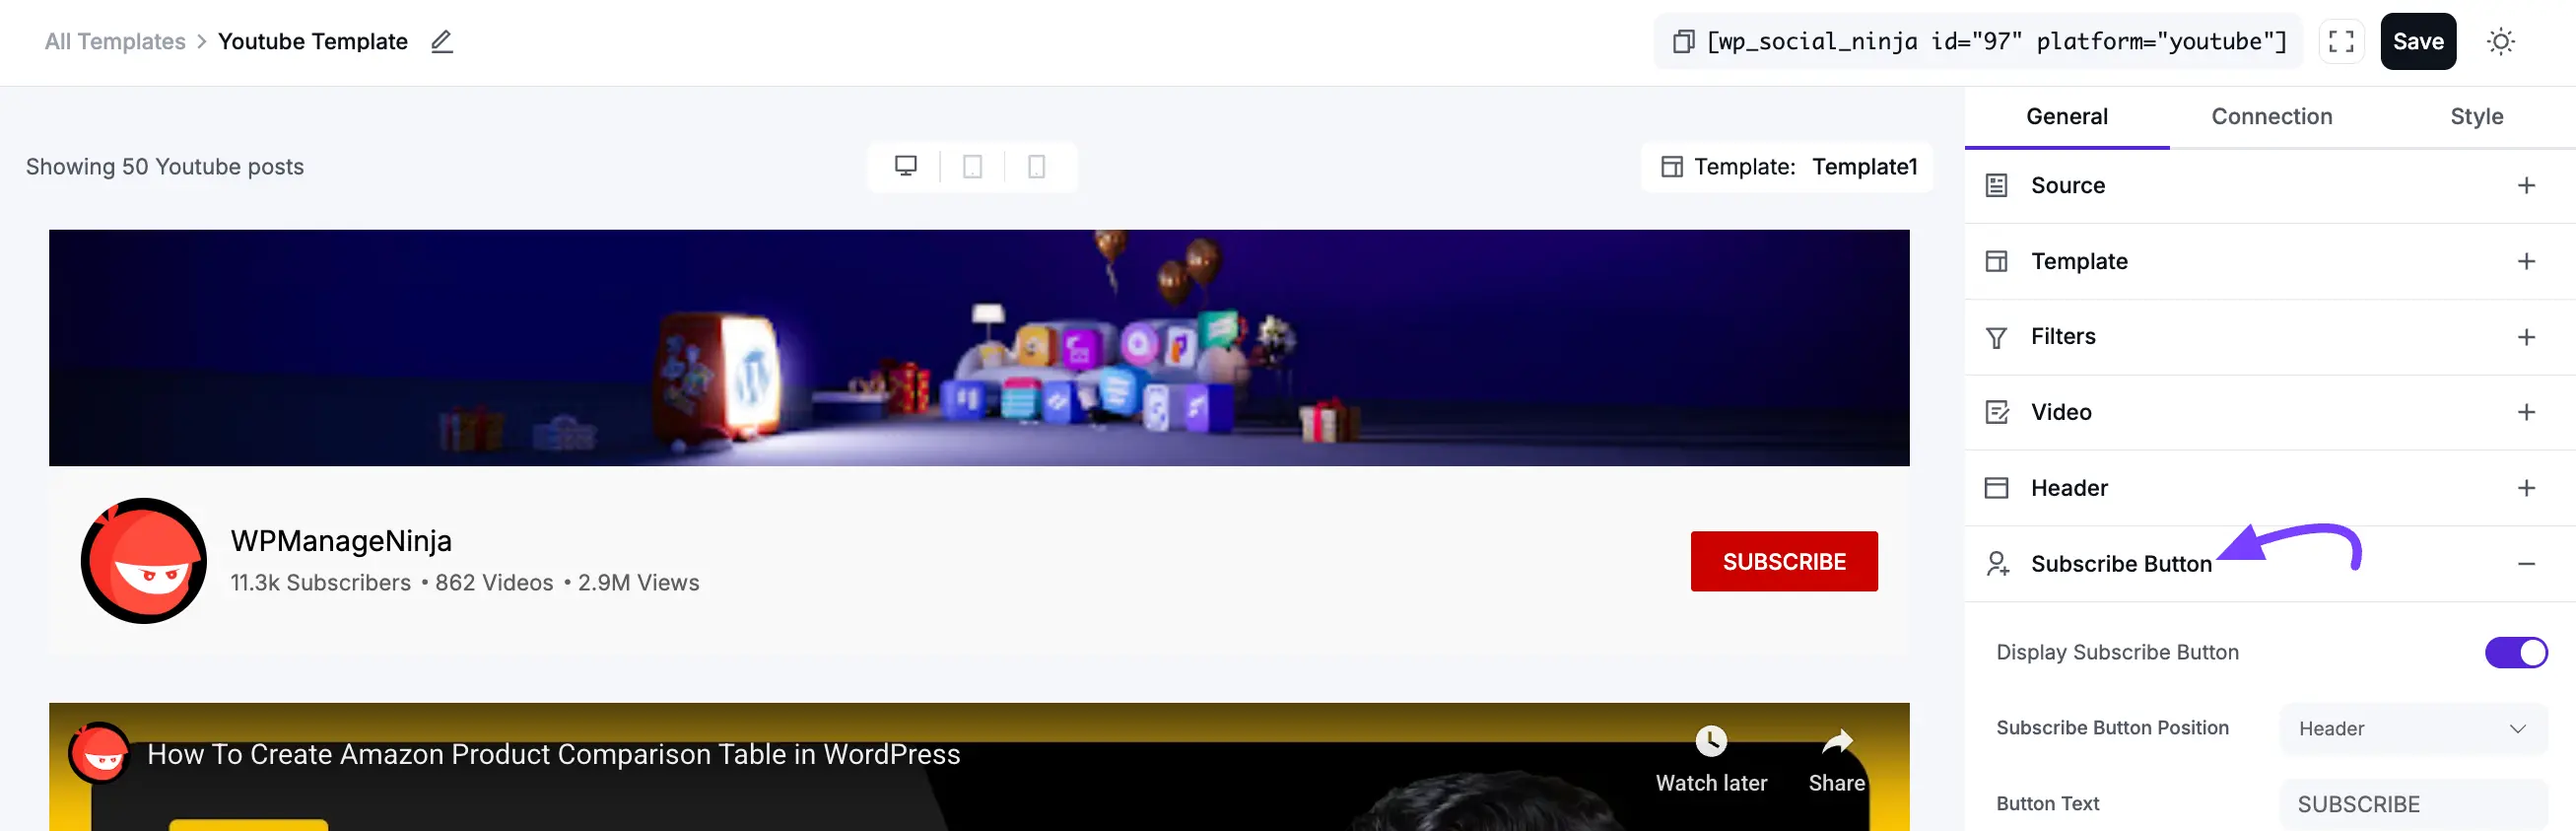This screenshot has width=2576, height=831.
Task: Click the 'Subscribe Button Position' label
Action: point(2112,728)
